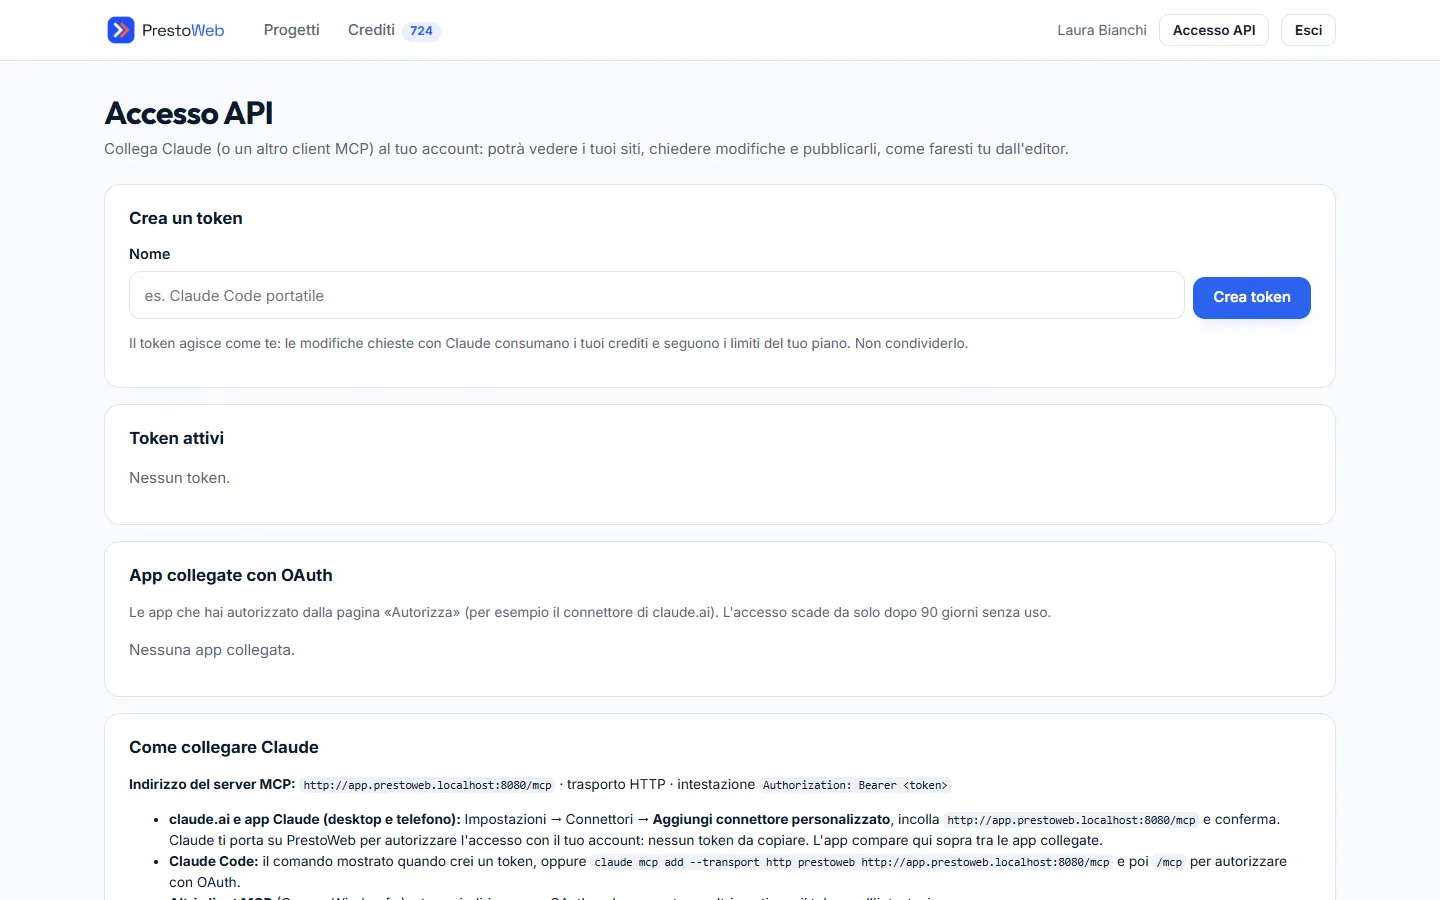This screenshot has height=900, width=1440.
Task: Click the Token attivi heading
Action: tap(177, 438)
